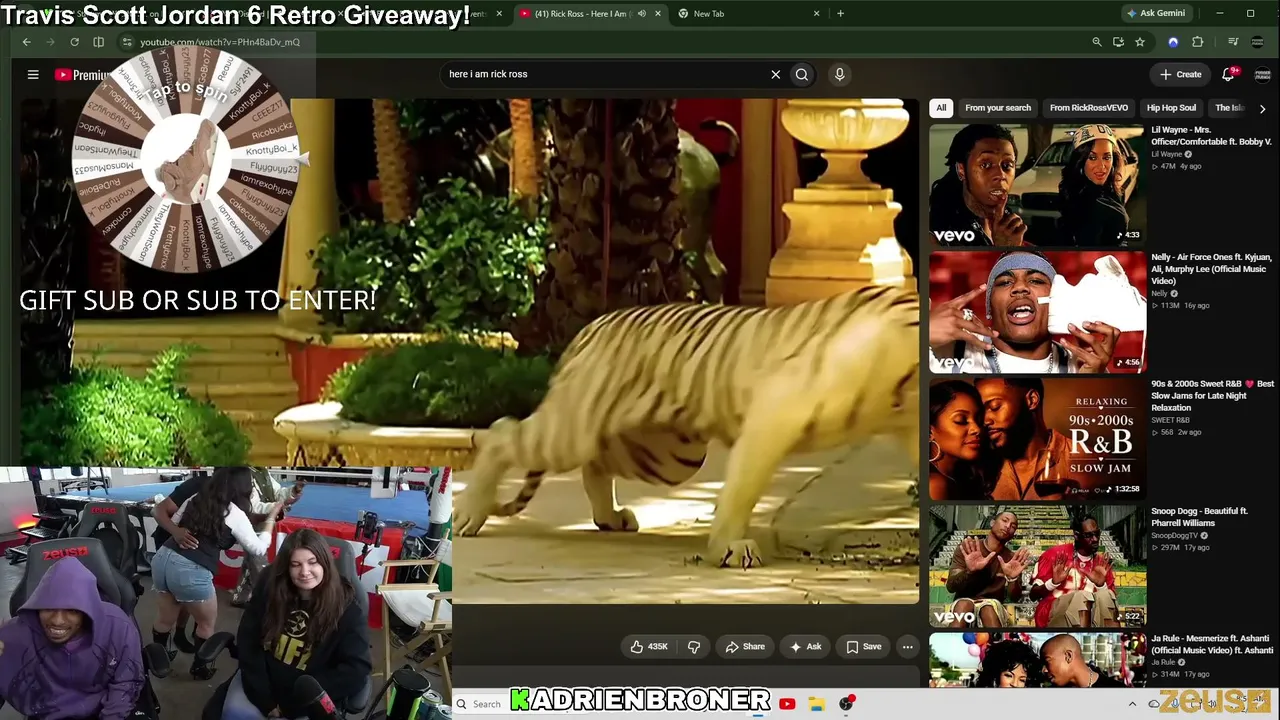Image resolution: width=1280 pixels, height=720 pixels.
Task: Open a new browser tab with plus
Action: coord(840,14)
